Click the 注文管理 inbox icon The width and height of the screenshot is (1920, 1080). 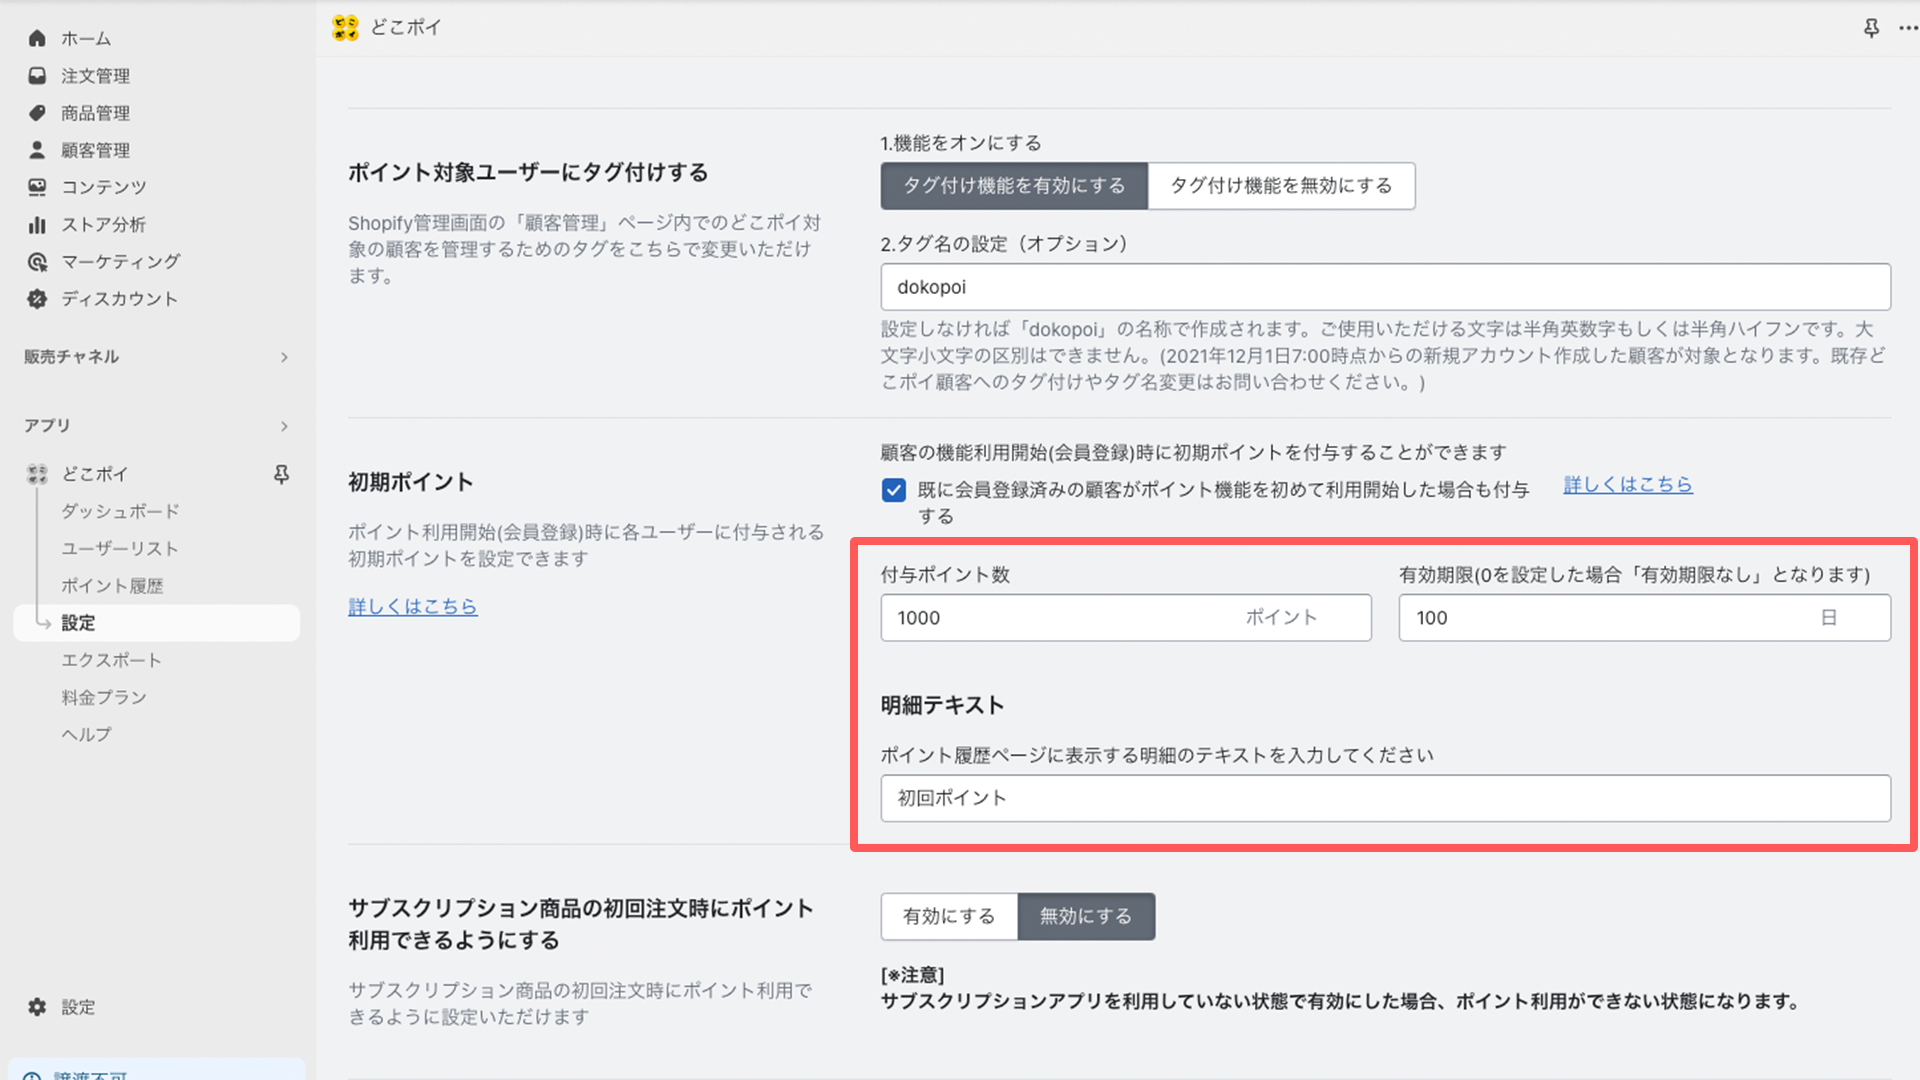click(37, 75)
